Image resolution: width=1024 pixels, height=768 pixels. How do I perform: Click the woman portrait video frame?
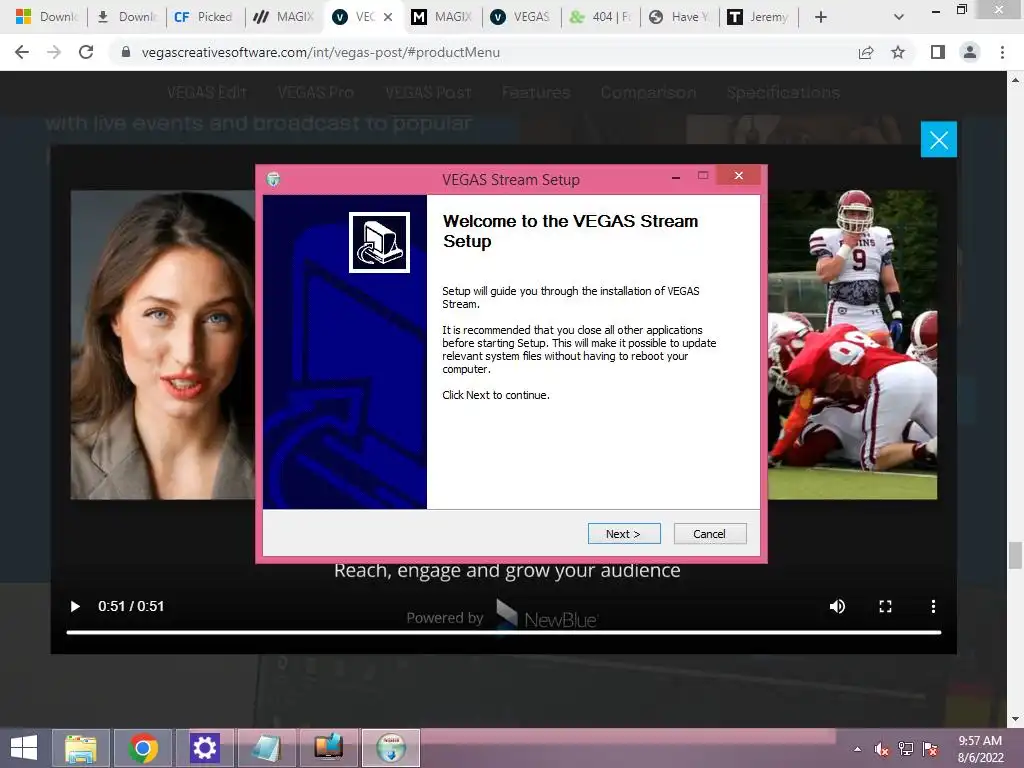(163, 345)
